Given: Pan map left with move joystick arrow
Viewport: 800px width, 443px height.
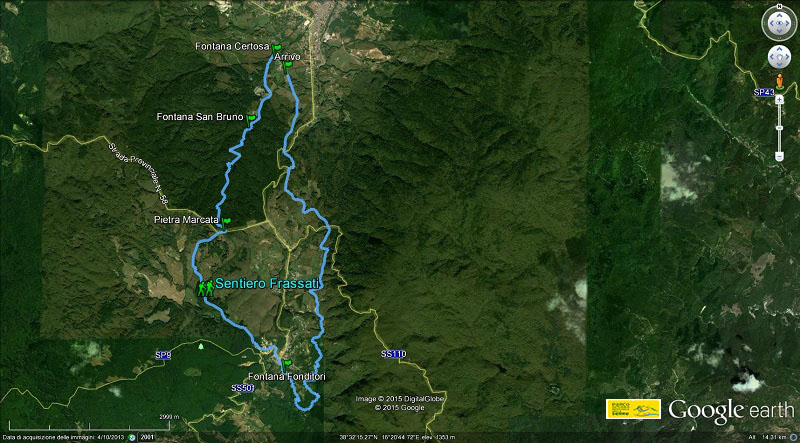Looking at the screenshot, I should click(x=772, y=57).
